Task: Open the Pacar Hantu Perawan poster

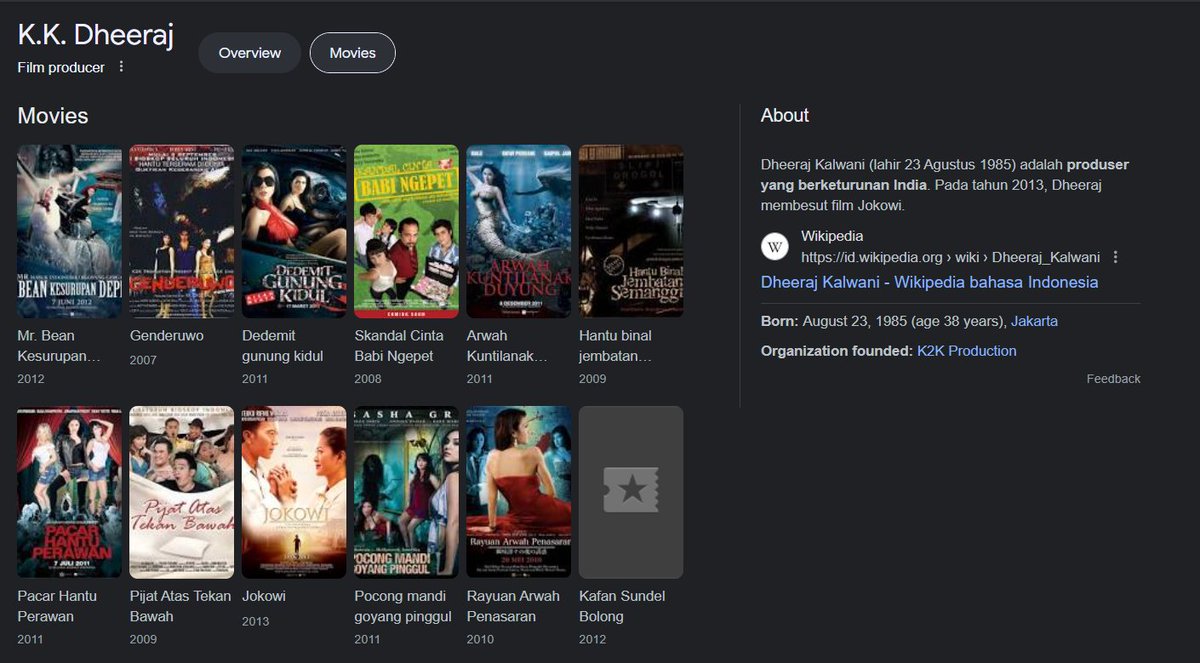Action: 70,492
